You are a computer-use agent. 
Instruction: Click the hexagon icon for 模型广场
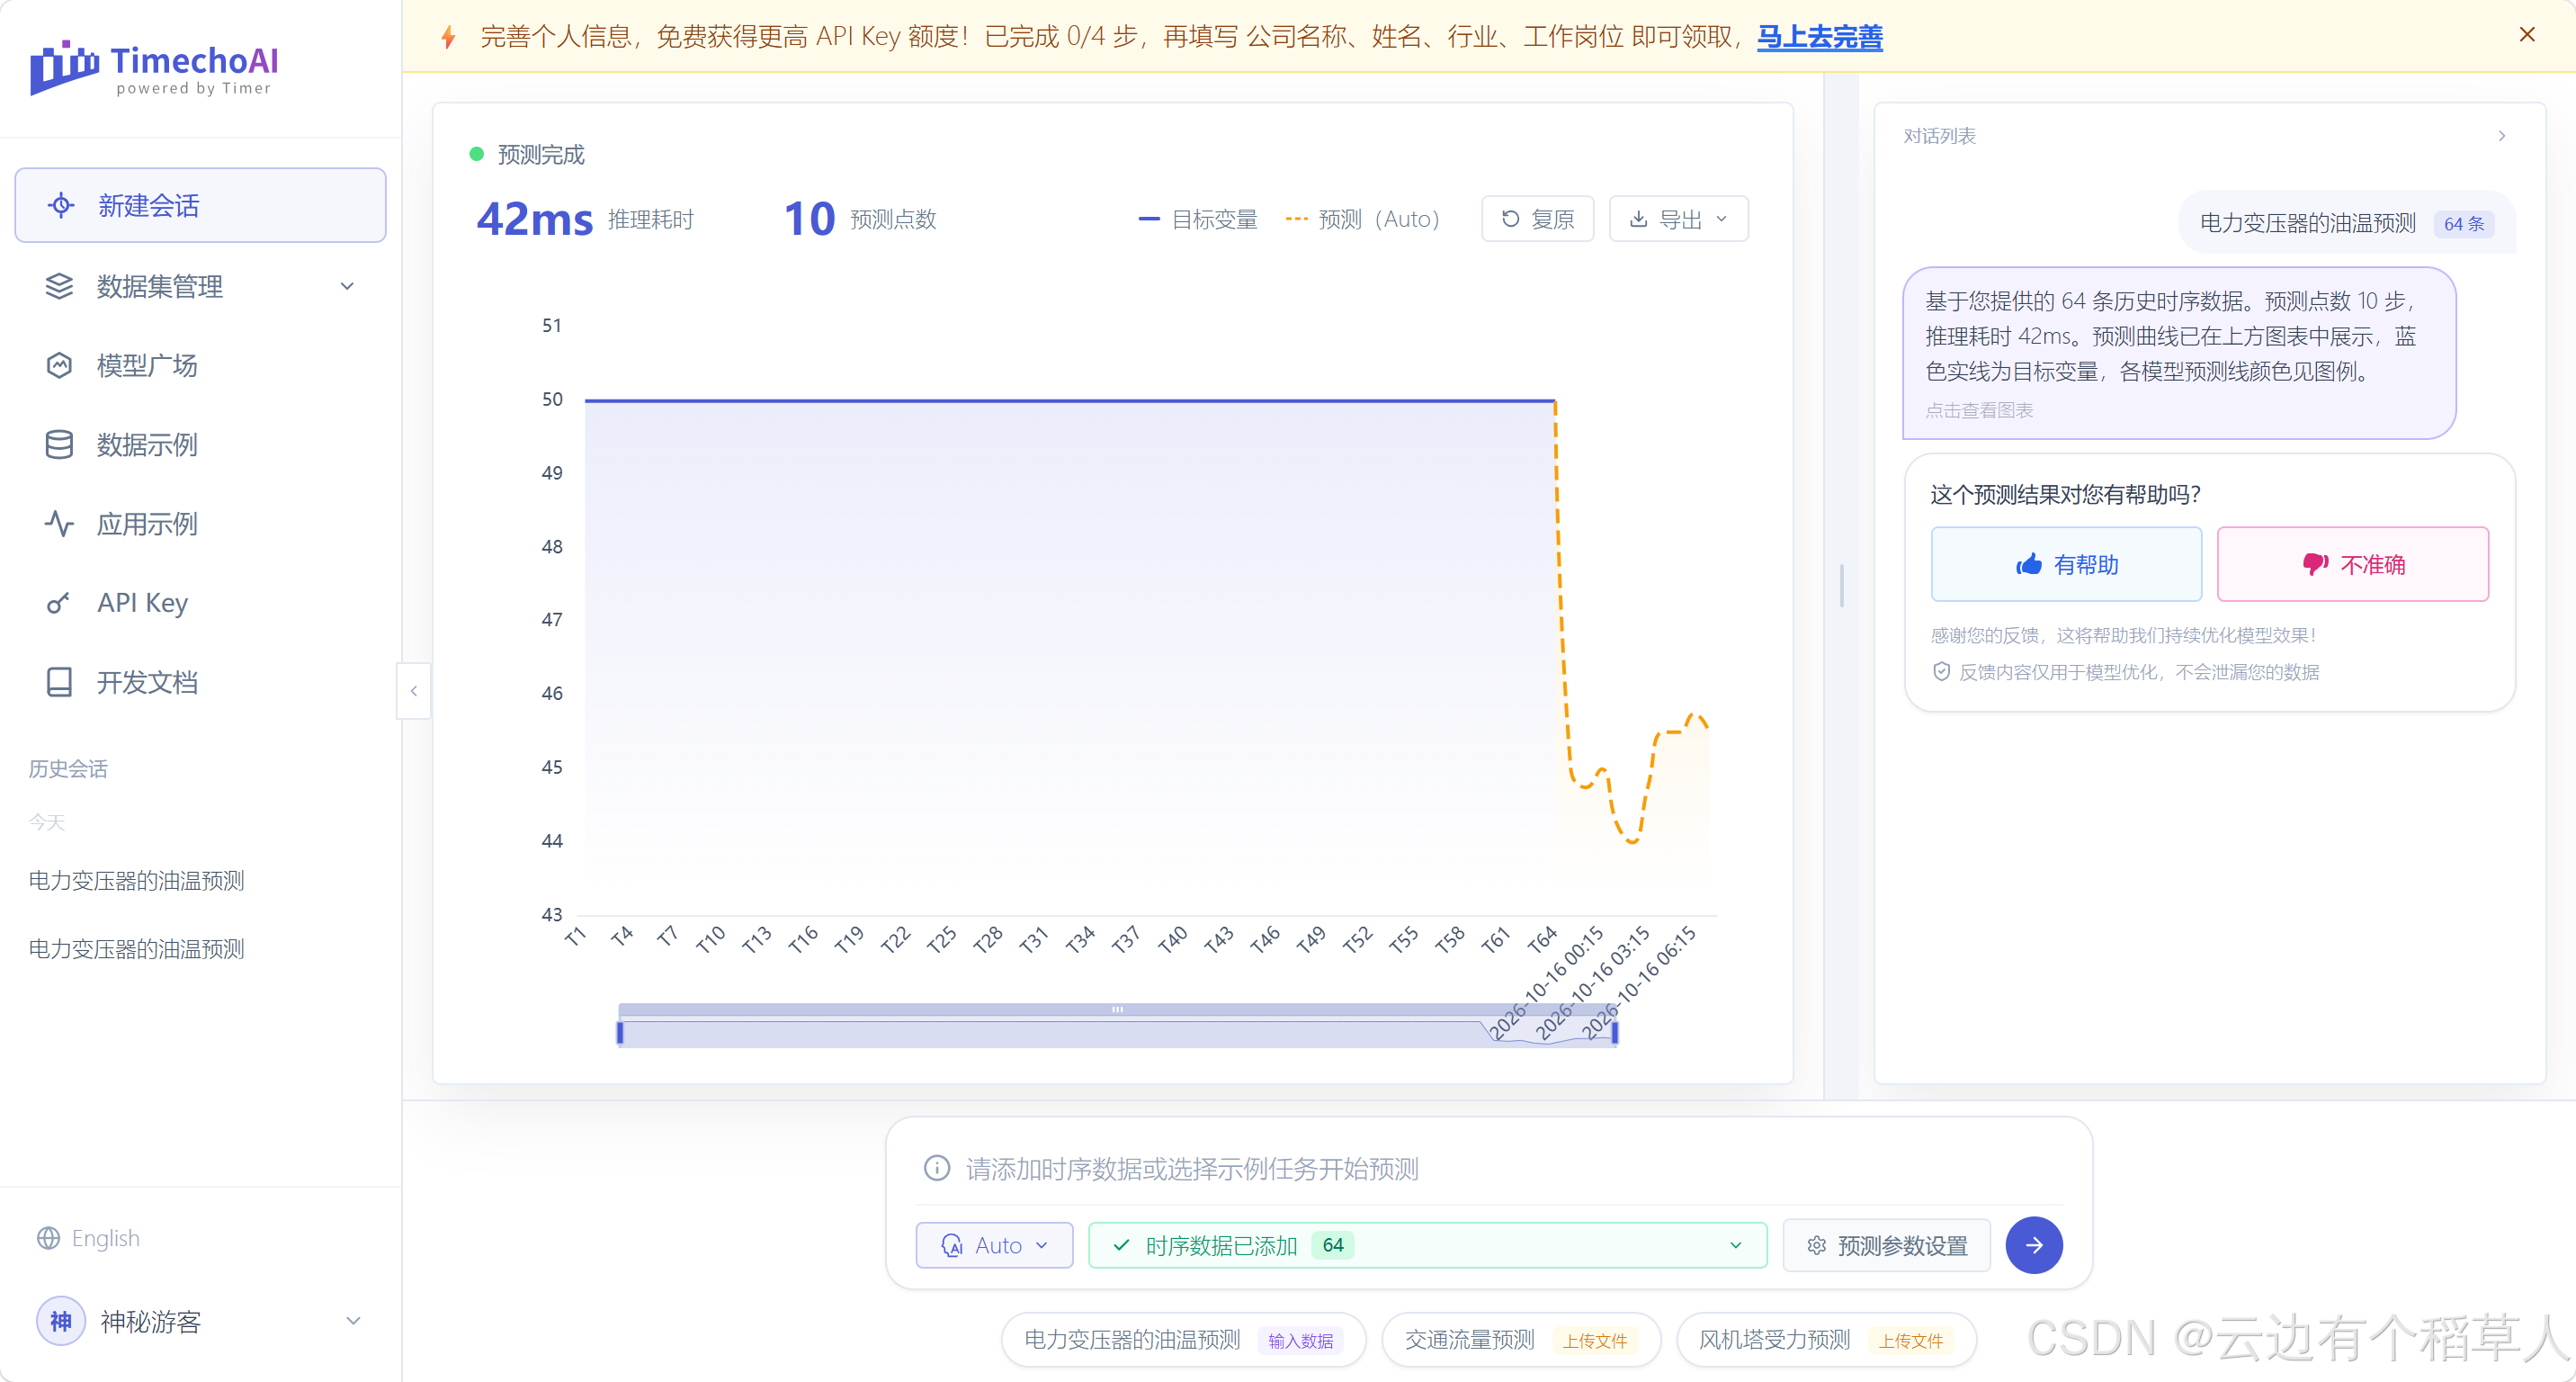[59, 365]
